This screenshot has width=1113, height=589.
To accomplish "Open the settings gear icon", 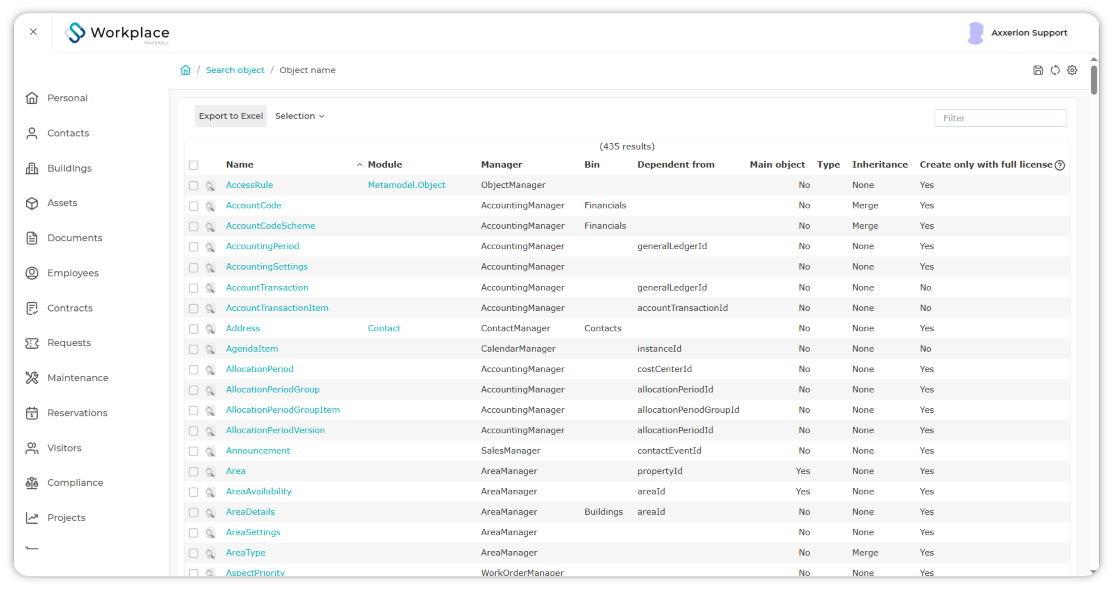I will pyautogui.click(x=1073, y=70).
